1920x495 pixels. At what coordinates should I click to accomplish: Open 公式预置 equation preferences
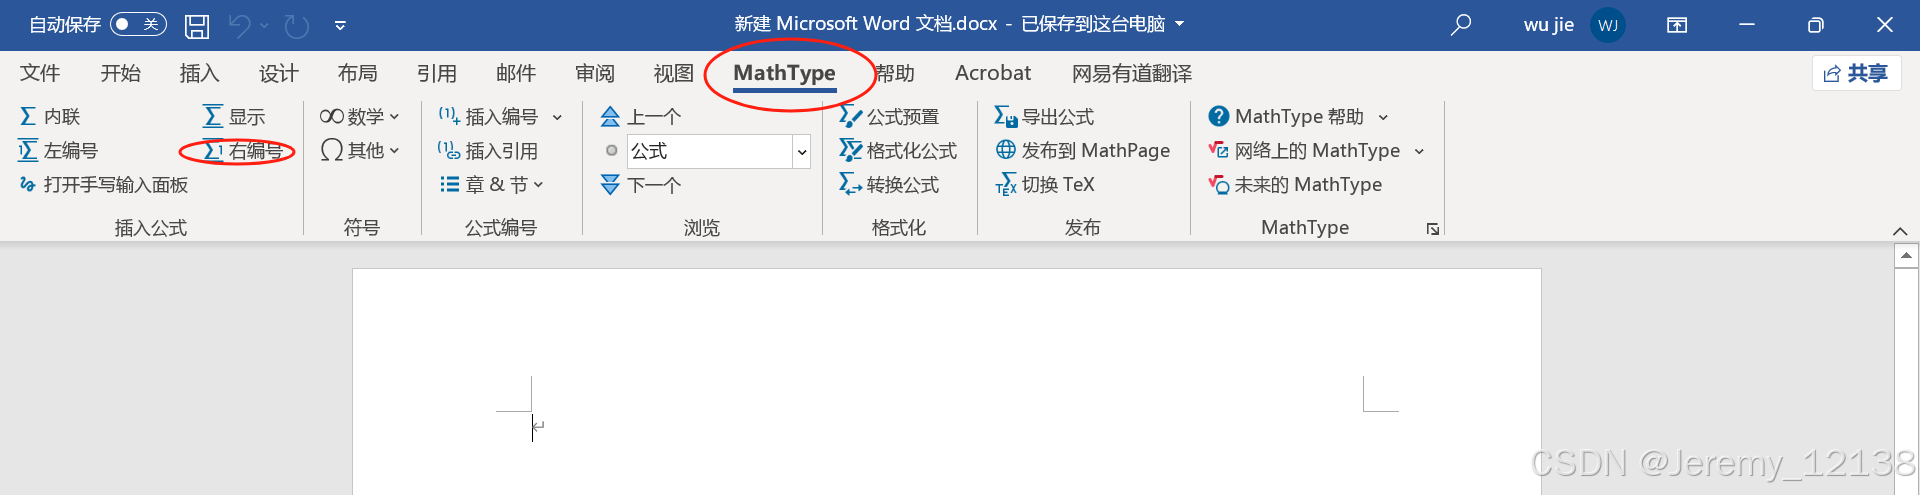click(889, 117)
